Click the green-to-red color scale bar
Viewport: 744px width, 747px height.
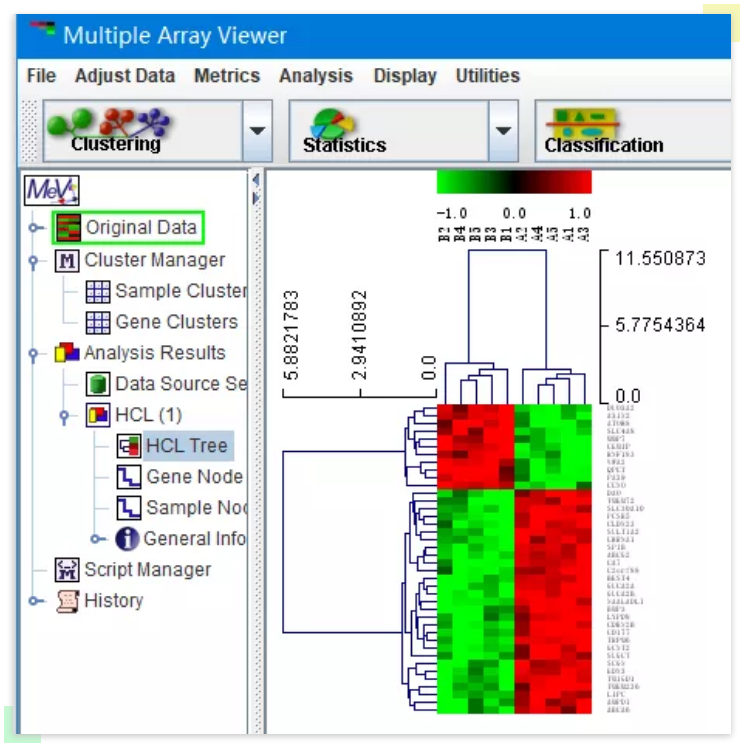click(x=514, y=182)
